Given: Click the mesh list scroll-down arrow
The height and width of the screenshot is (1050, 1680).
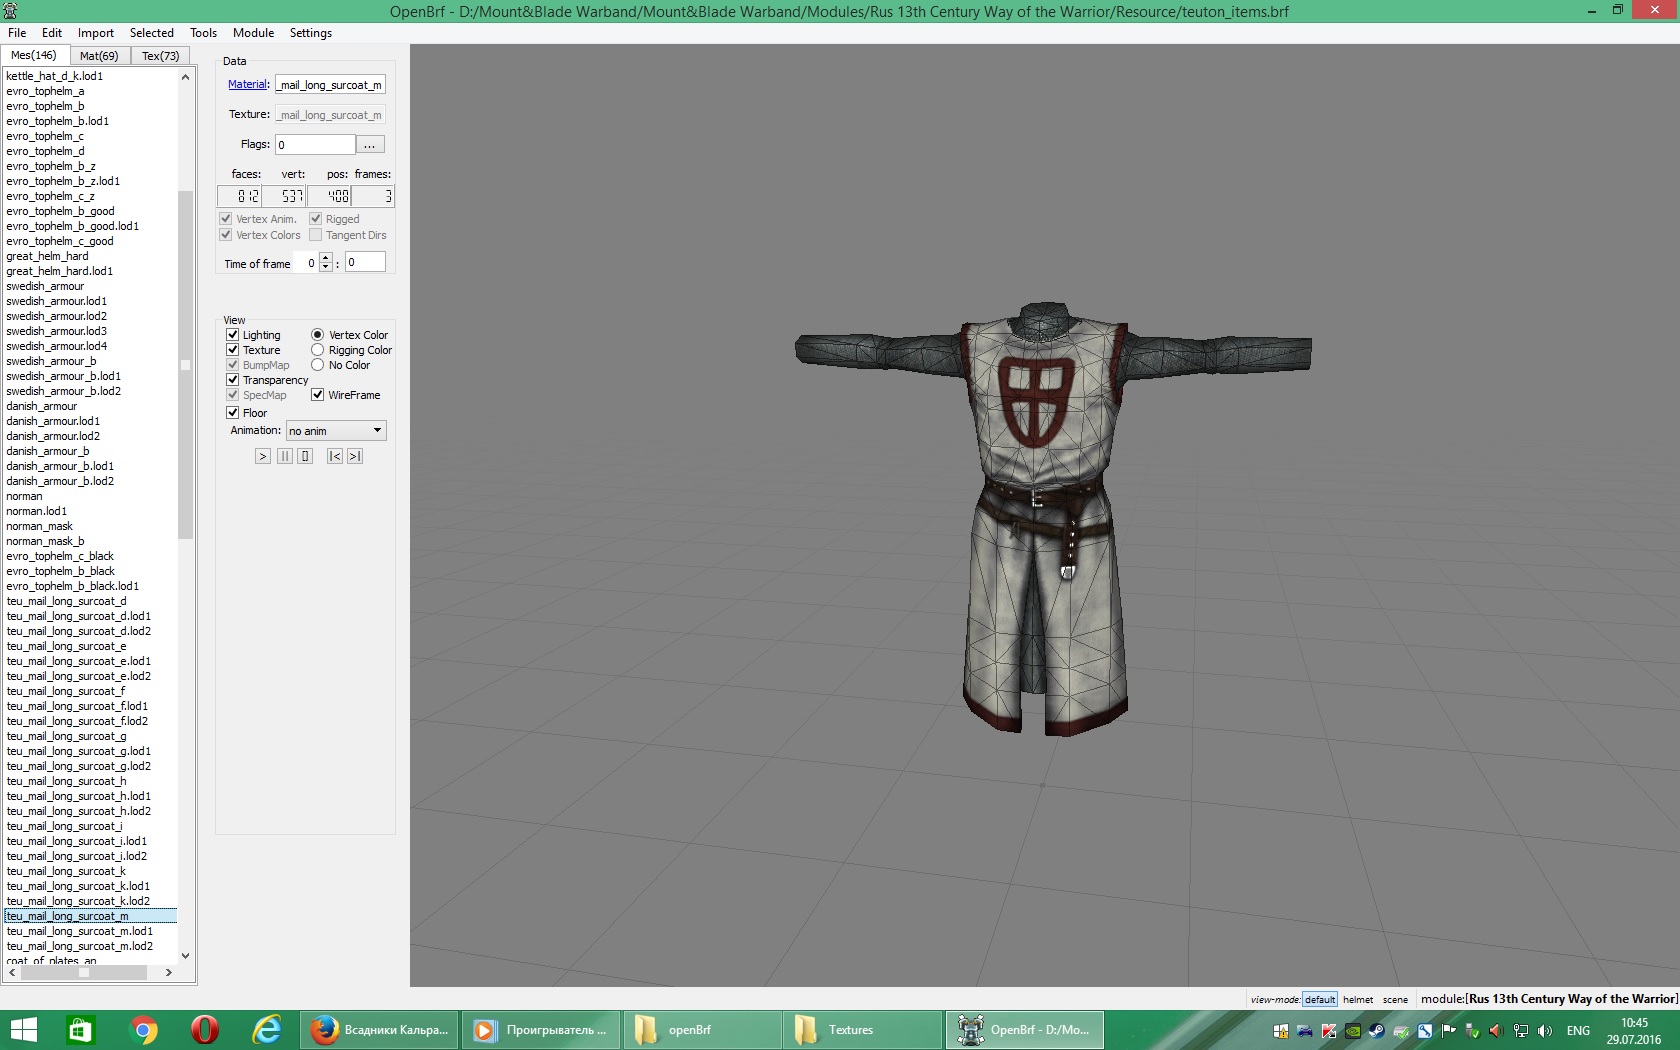Looking at the screenshot, I should (185, 956).
